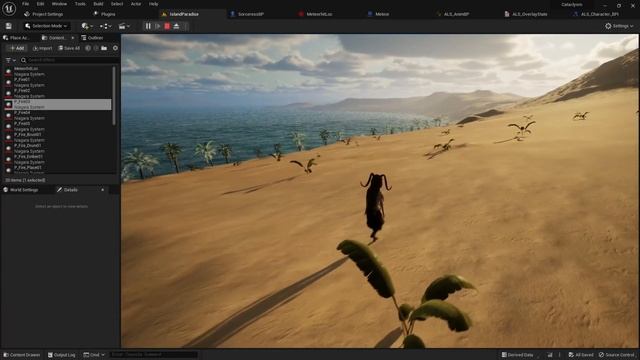The image size is (640, 360).
Task: Open the Content Drawer
Action: click(22, 355)
